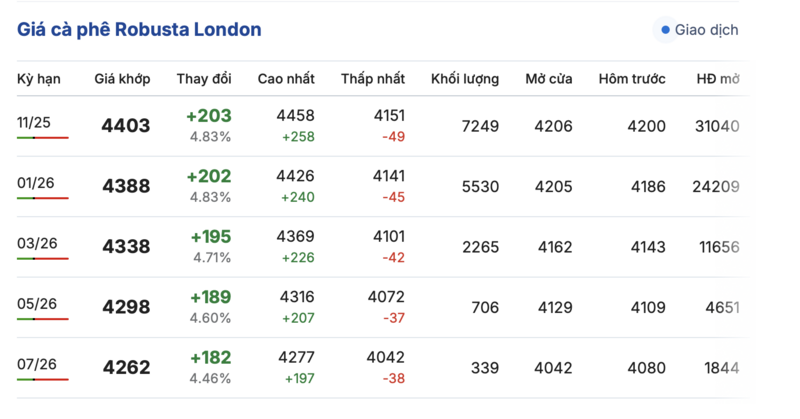The width and height of the screenshot is (800, 419).
Task: Click the Giao dịch status badge
Action: click(x=699, y=30)
